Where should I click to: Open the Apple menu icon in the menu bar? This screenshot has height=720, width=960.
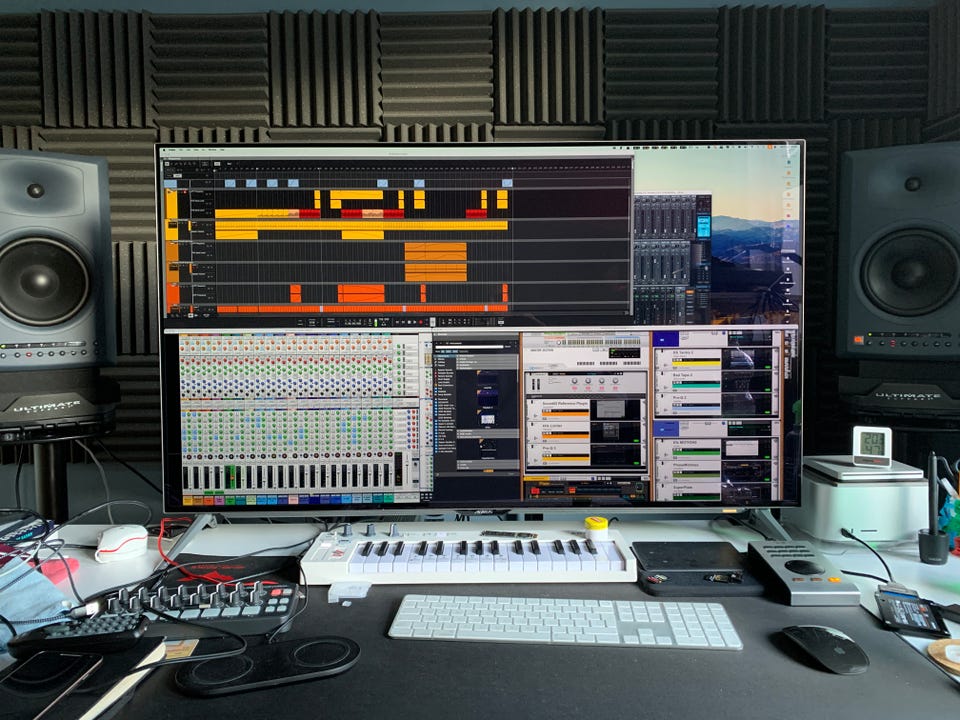(x=165, y=149)
